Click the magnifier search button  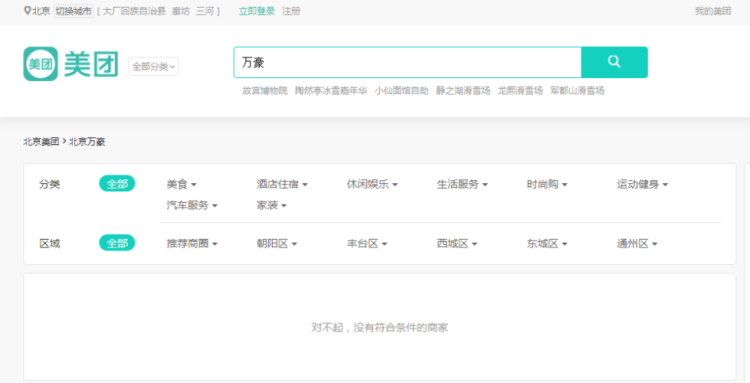click(614, 62)
